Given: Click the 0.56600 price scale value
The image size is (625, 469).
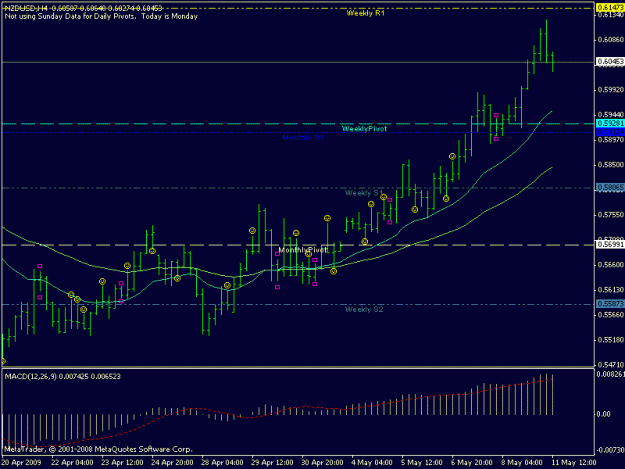Looking at the screenshot, I should [610, 265].
